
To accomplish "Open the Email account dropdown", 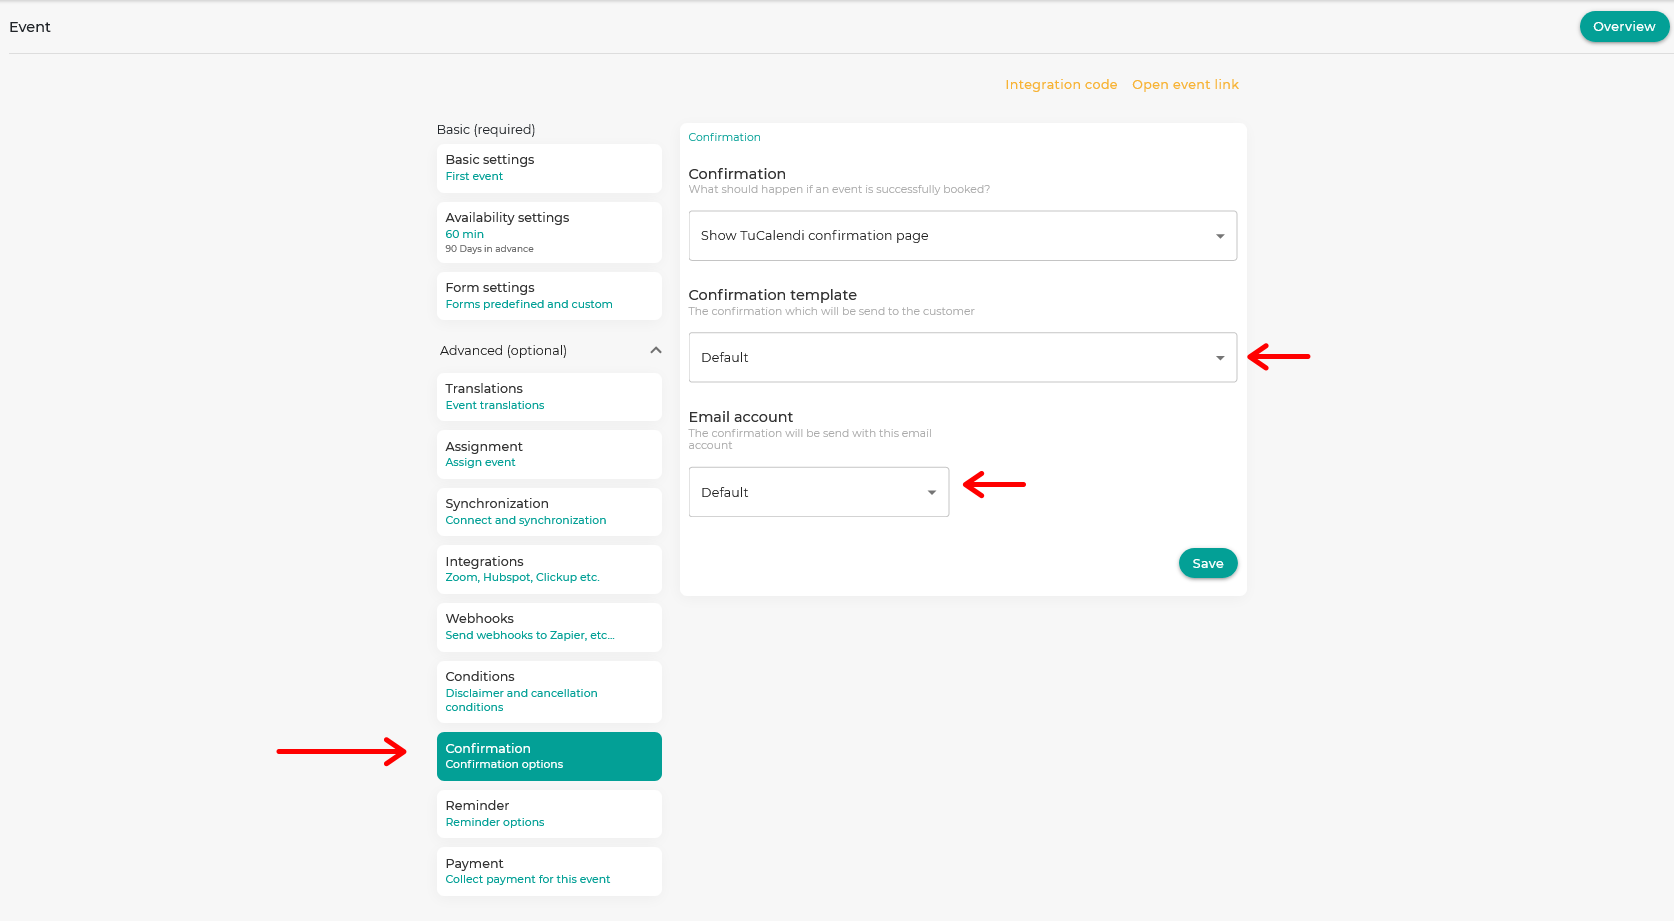I will (817, 491).
